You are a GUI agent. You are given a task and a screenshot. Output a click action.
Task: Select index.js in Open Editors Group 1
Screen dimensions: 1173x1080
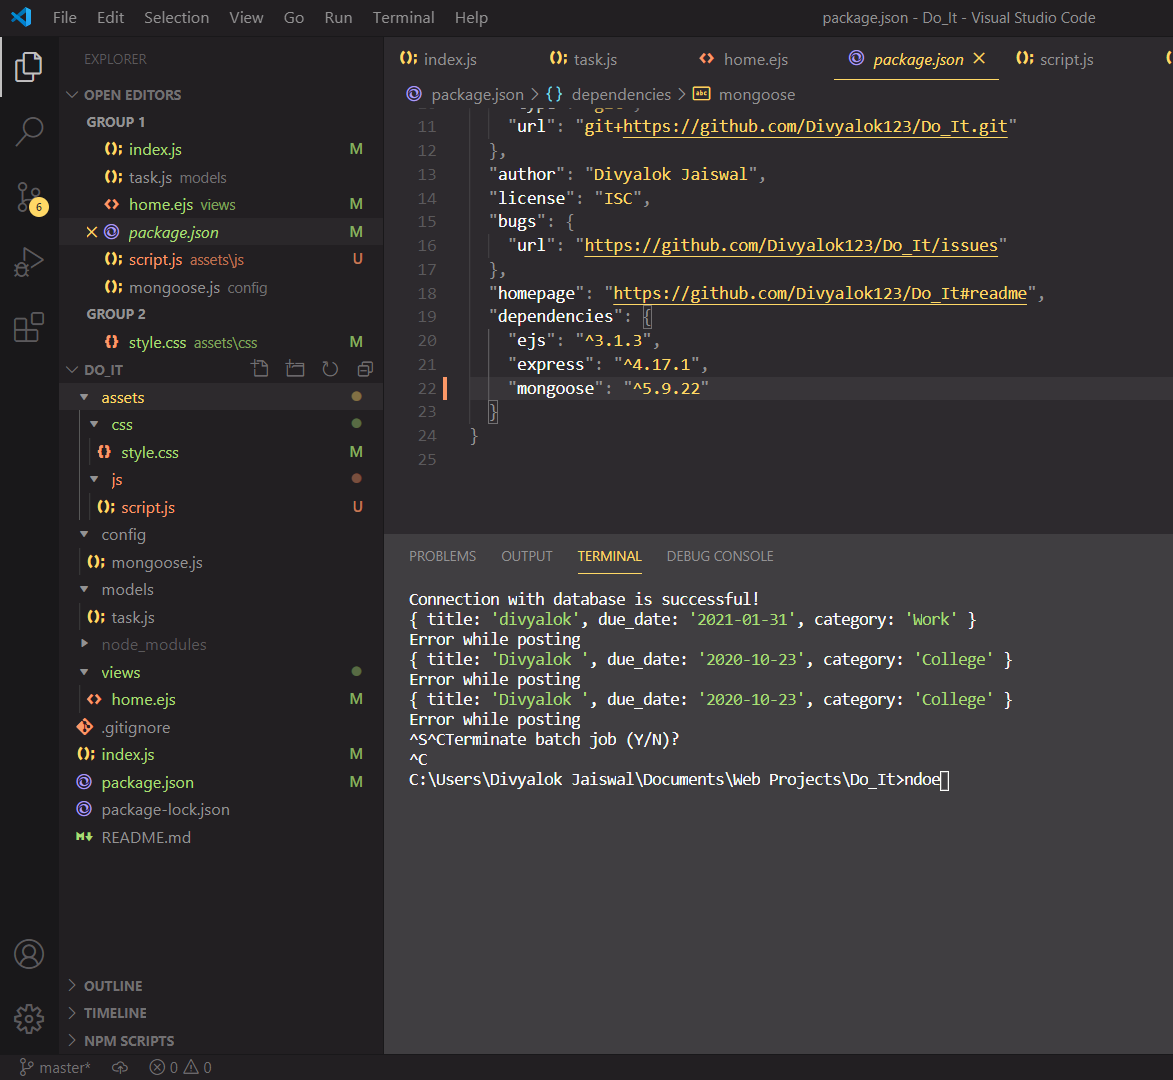(155, 150)
